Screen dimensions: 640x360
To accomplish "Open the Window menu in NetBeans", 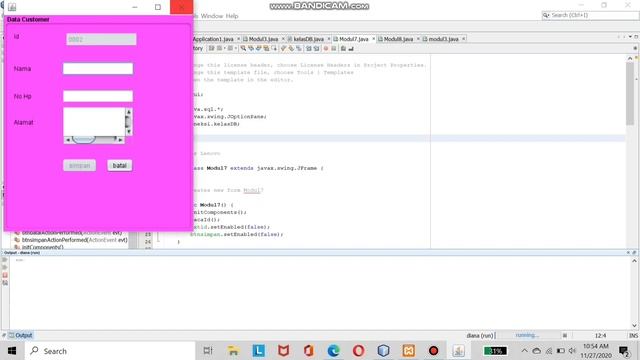I will pyautogui.click(x=211, y=16).
